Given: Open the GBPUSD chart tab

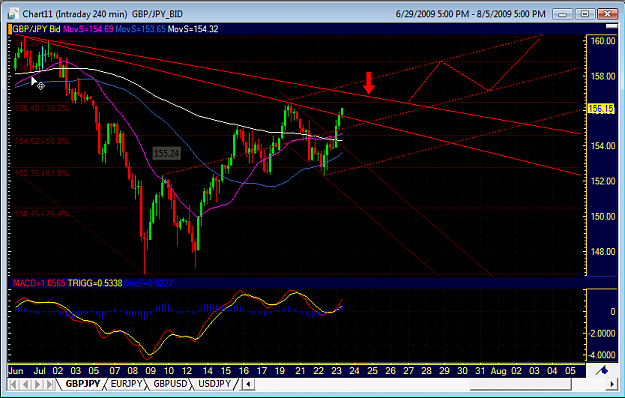Looking at the screenshot, I should point(170,384).
